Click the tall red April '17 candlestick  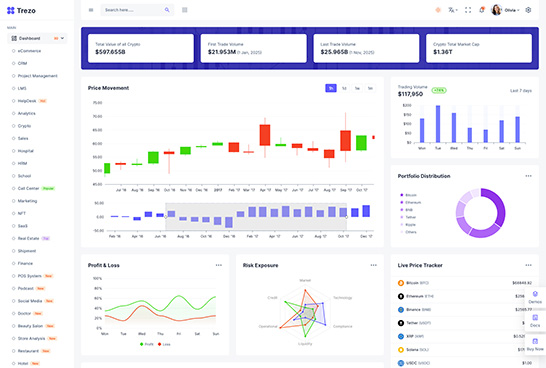[x=265, y=135]
